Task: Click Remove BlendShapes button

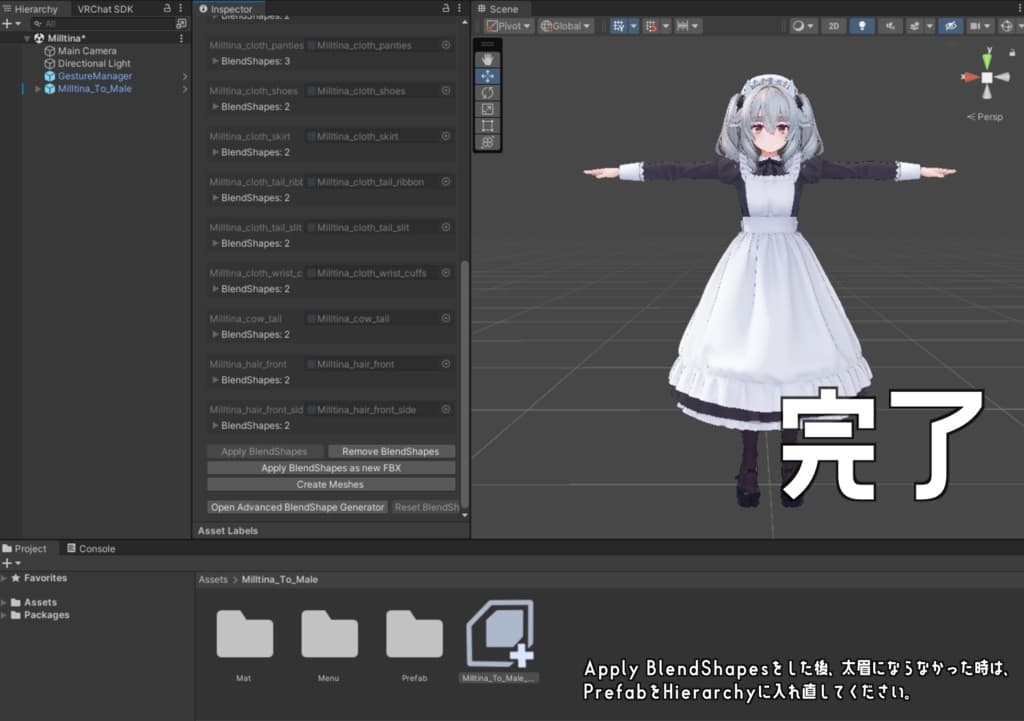Action: [391, 451]
